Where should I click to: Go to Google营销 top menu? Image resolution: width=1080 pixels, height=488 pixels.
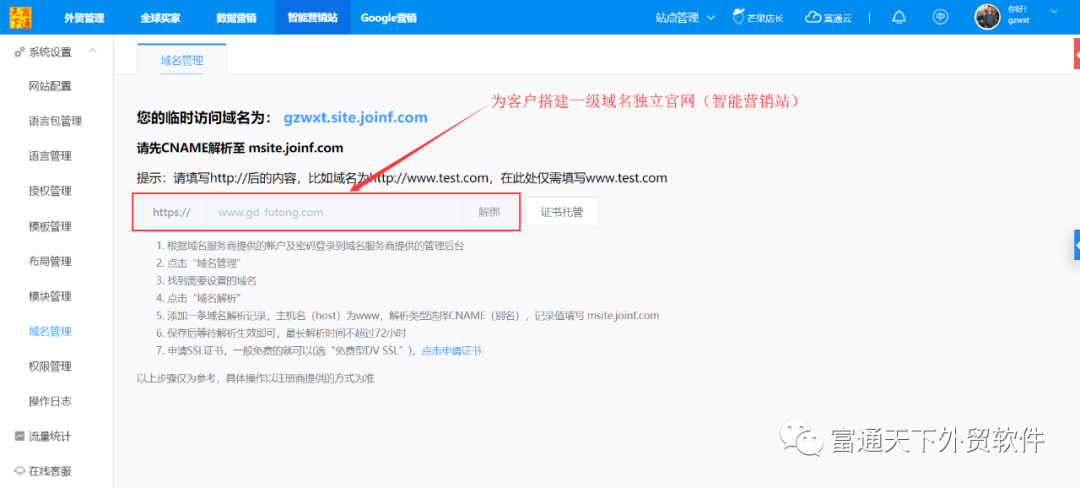tap(388, 18)
